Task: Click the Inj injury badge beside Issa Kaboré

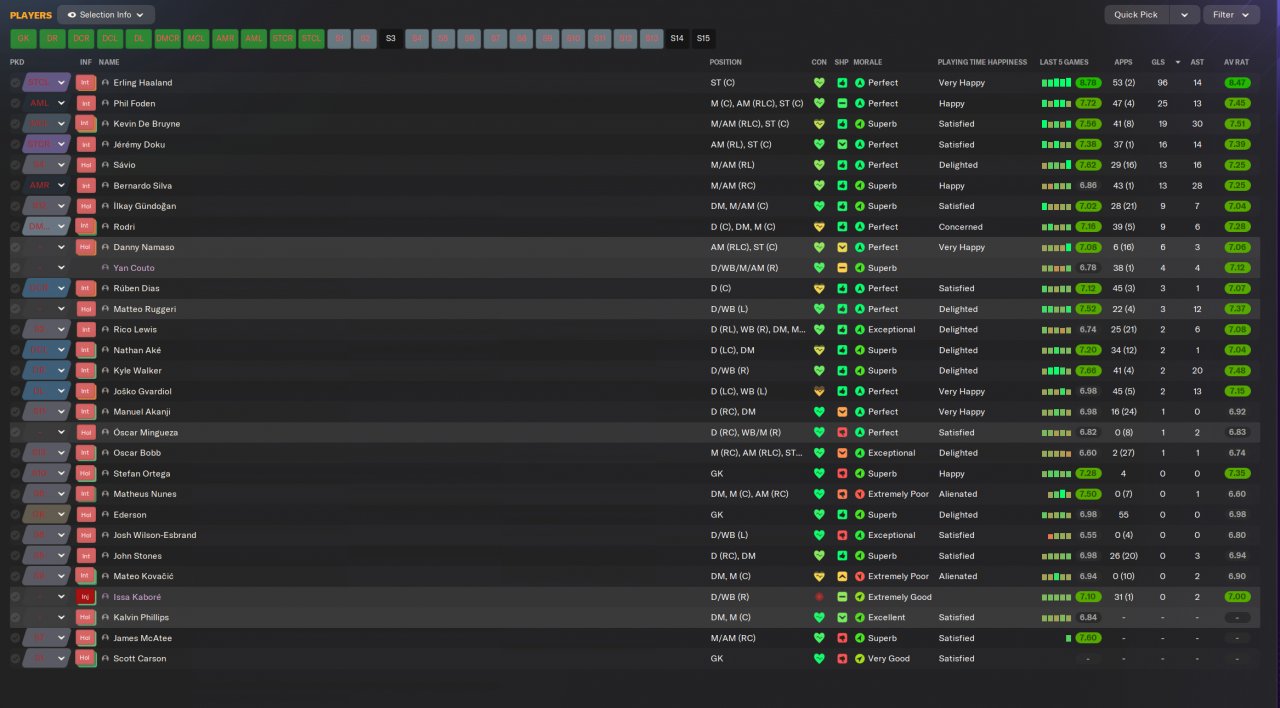Action: (x=85, y=597)
